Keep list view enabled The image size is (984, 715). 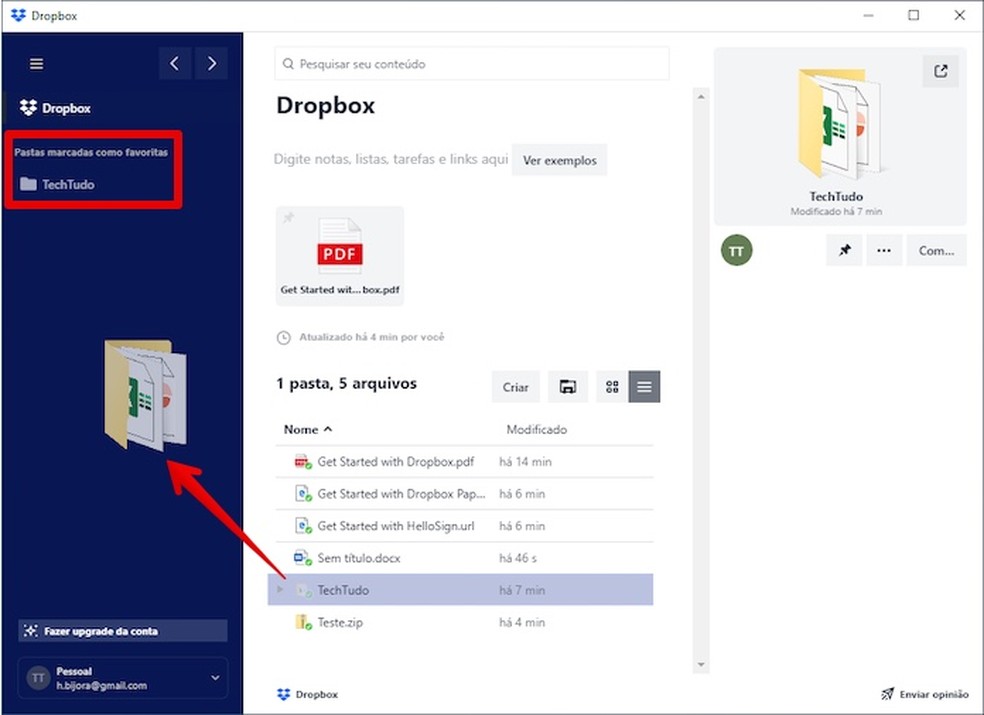coord(644,387)
